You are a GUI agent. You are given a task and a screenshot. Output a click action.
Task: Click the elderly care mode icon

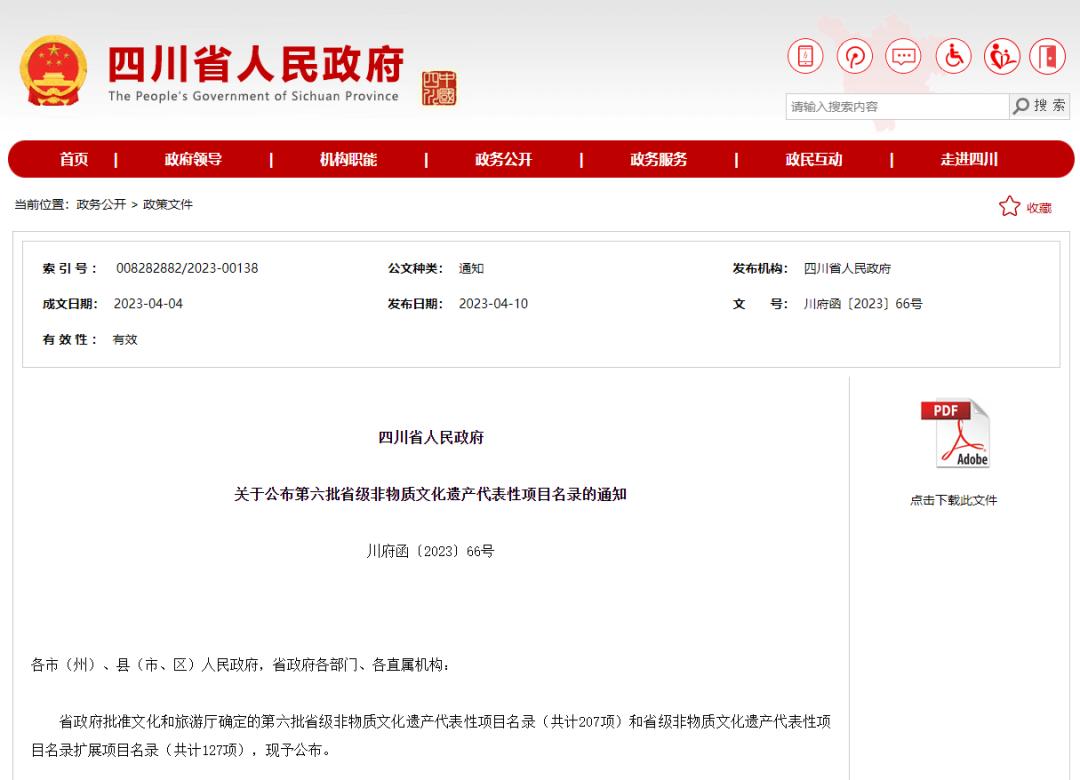[1001, 56]
